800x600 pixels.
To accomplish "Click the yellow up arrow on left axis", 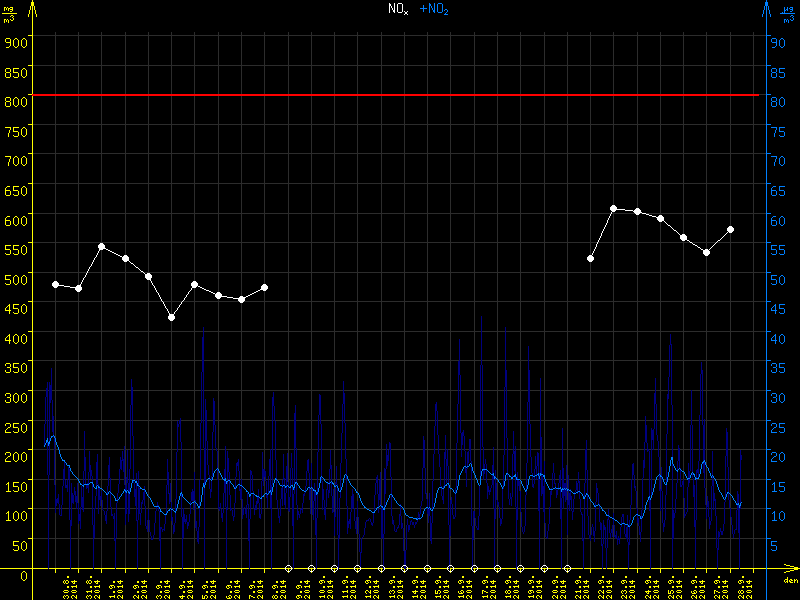I will coord(32,8).
